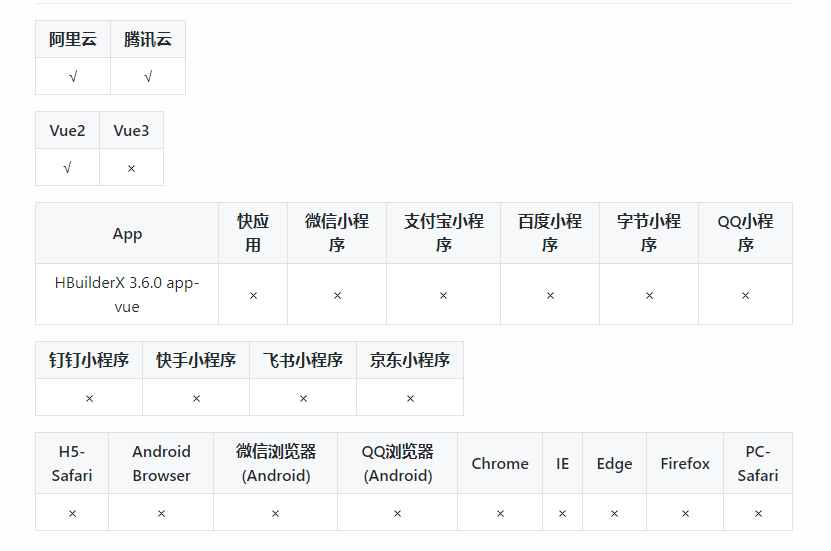Click the HBuilderX 3.6.0 app-vue cell
Viewport: 831px width, 551px height.
click(x=127, y=294)
